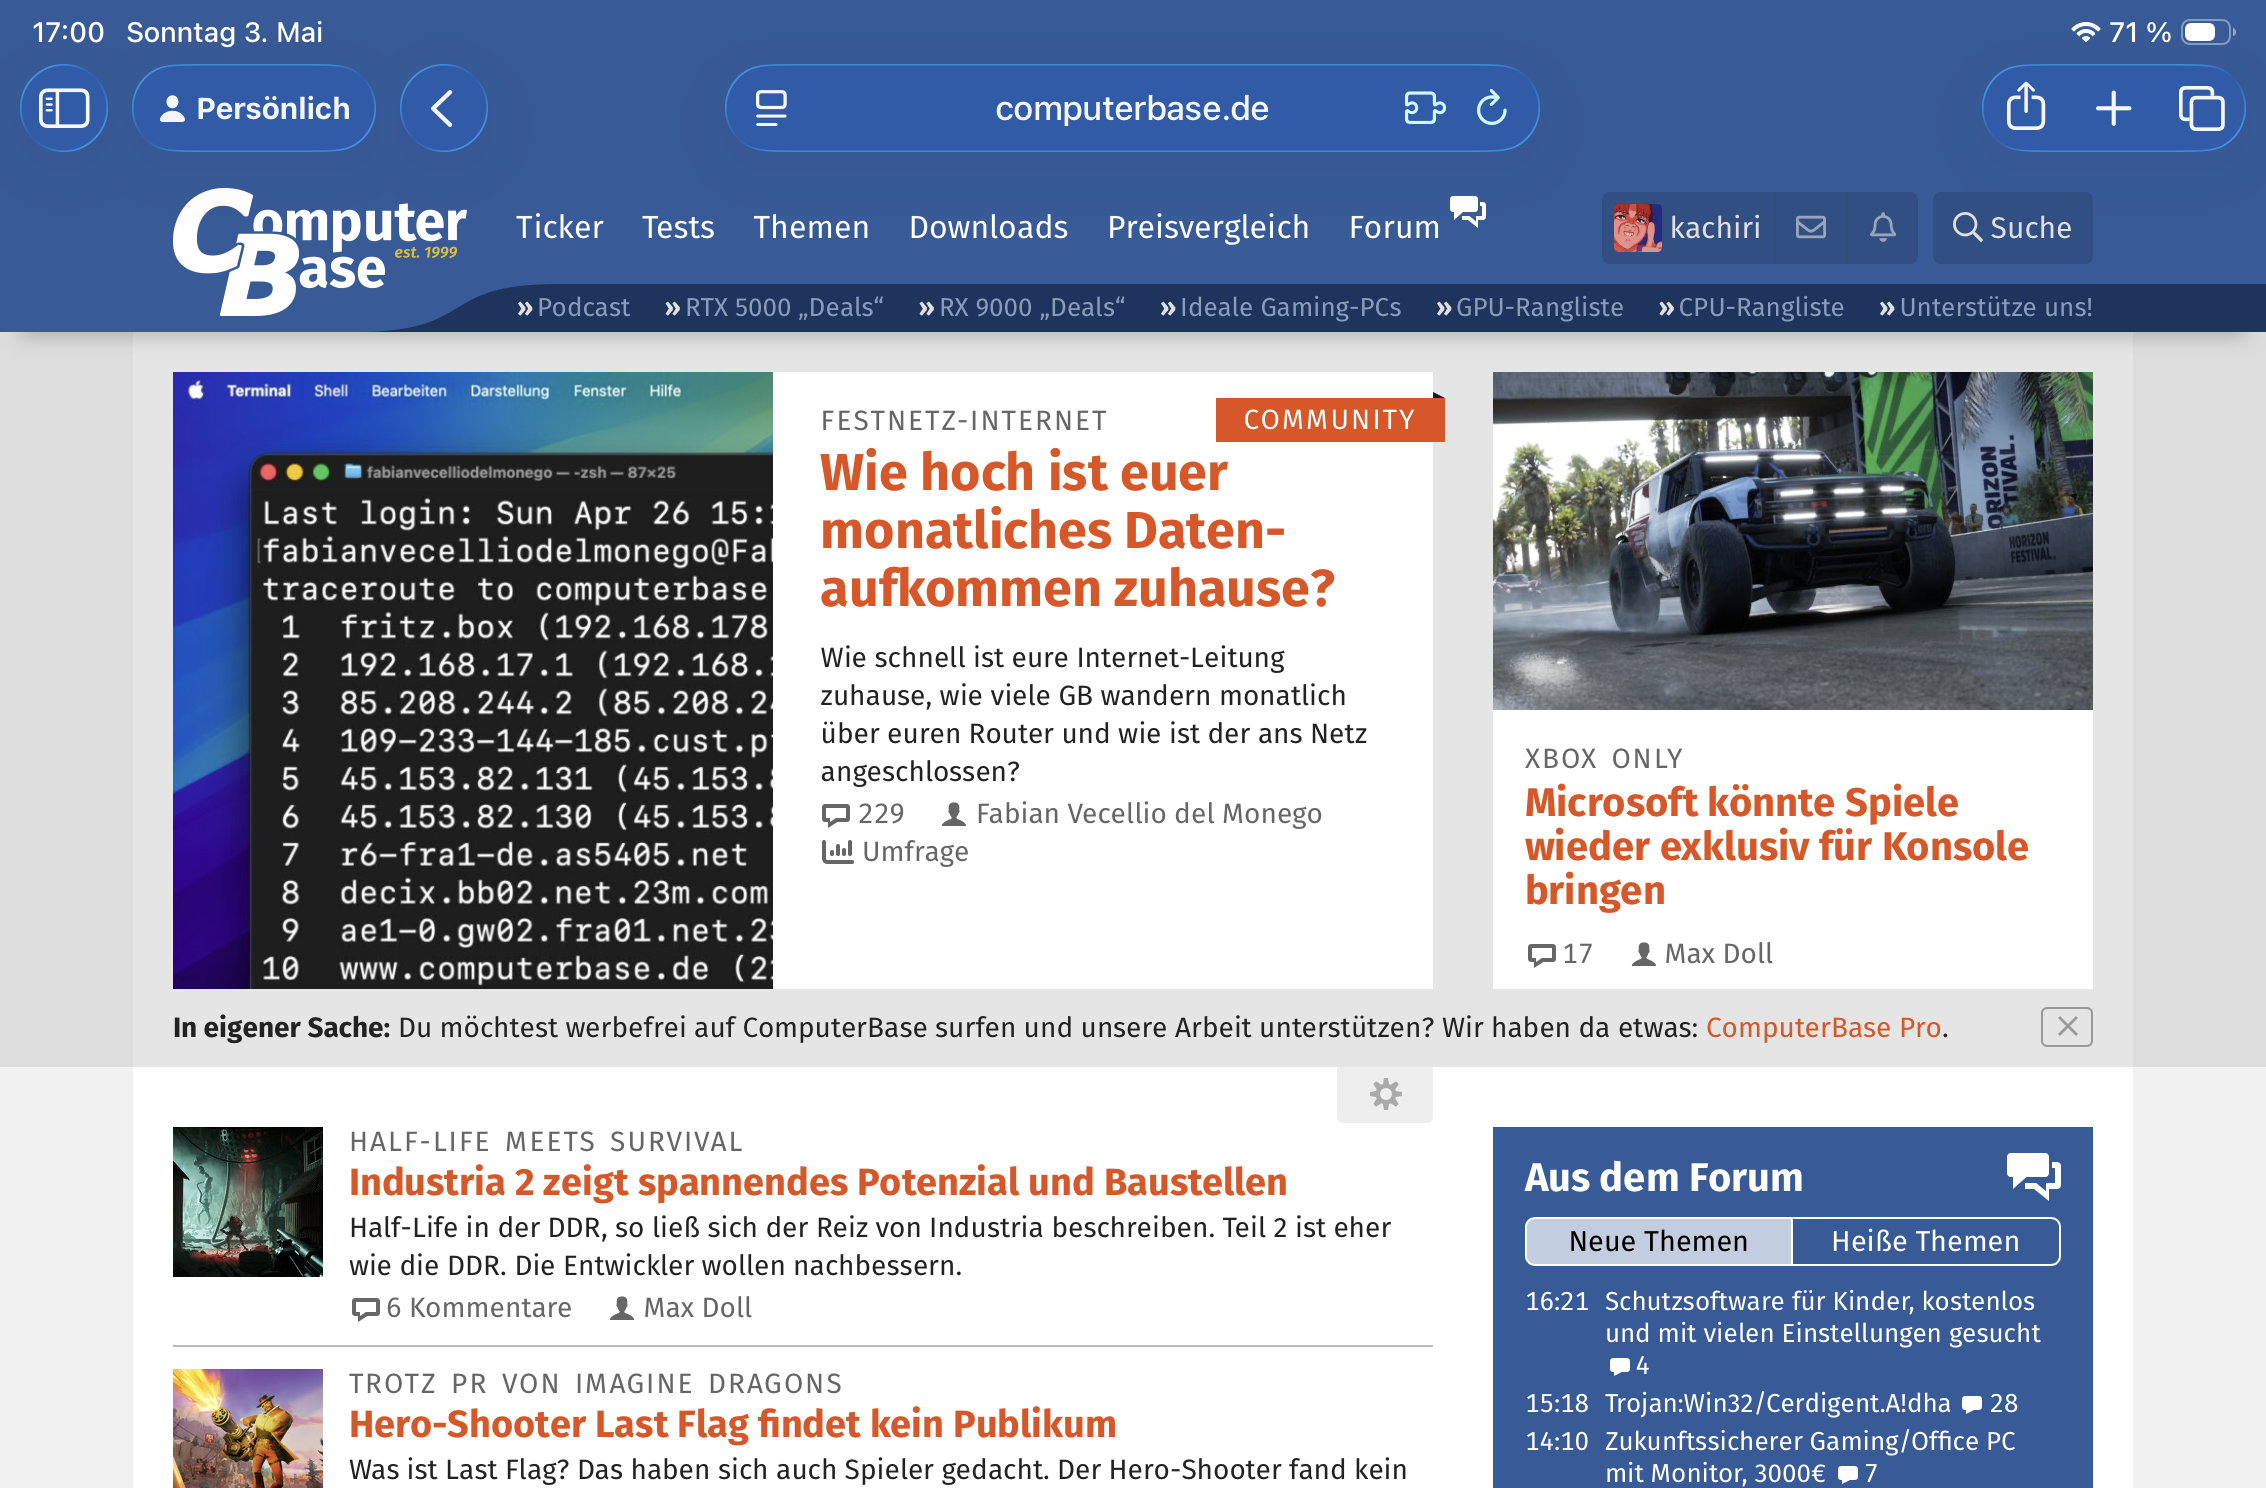Open author Max Doll under Industria 2
Viewport: 2266px width, 1488px height.
point(681,1308)
